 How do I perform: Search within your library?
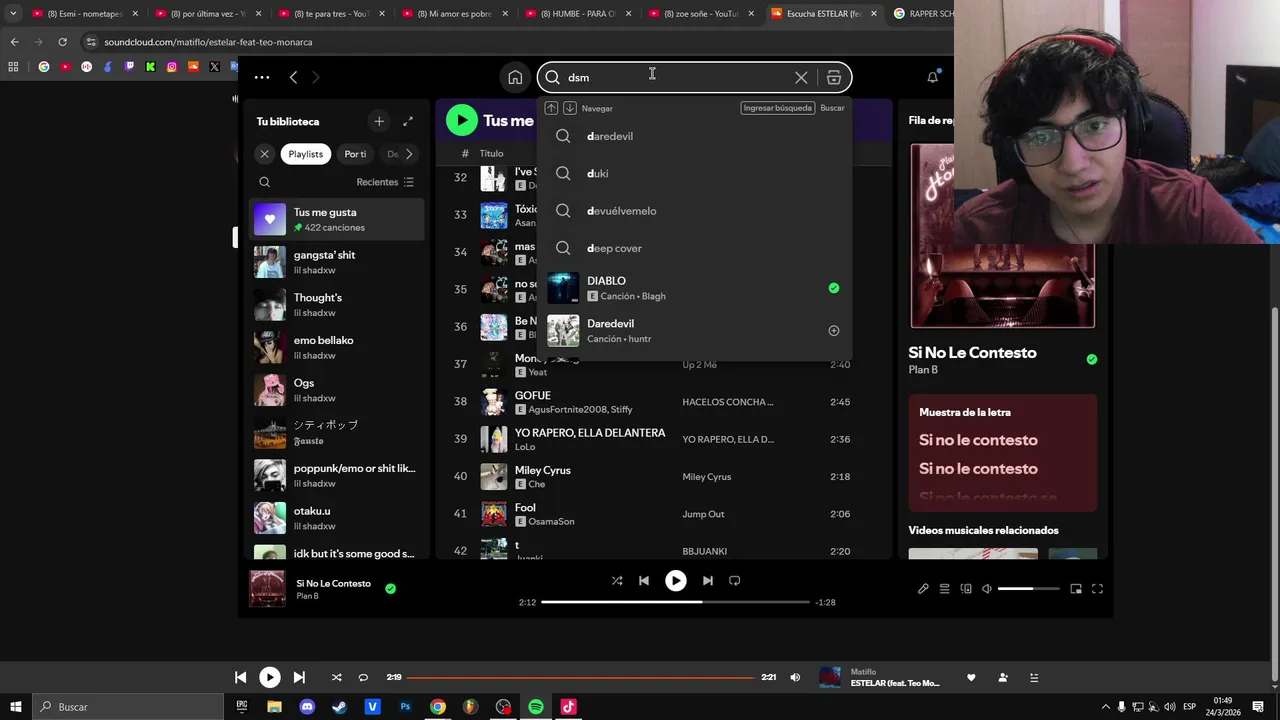coord(264,182)
